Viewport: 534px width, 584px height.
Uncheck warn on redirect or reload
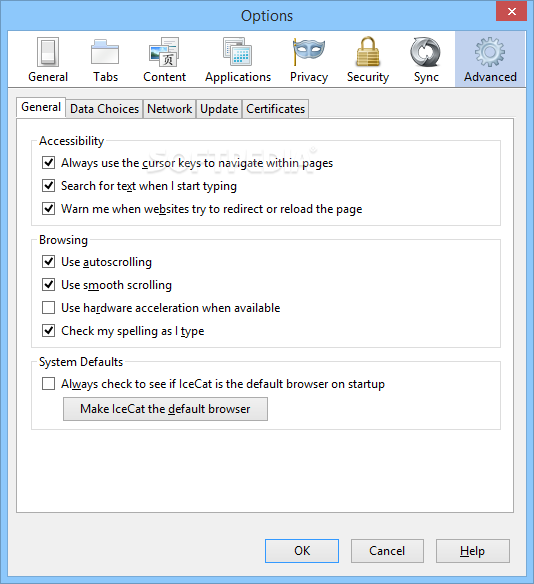coord(48,209)
